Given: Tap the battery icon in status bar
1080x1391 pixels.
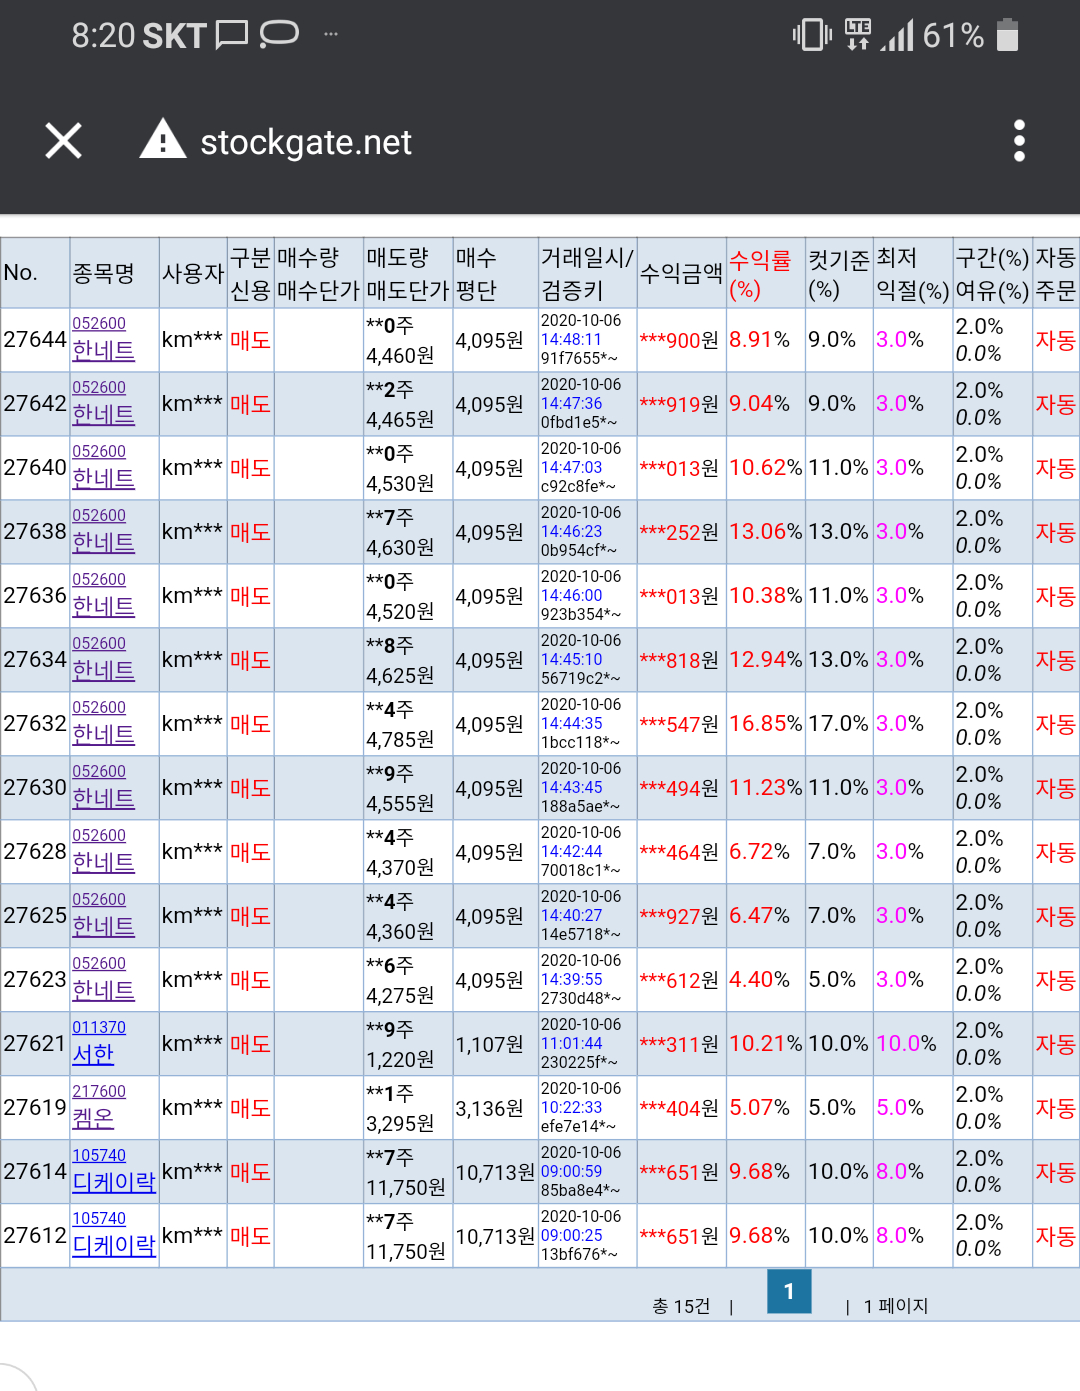Looking at the screenshot, I should pyautogui.click(x=1007, y=35).
